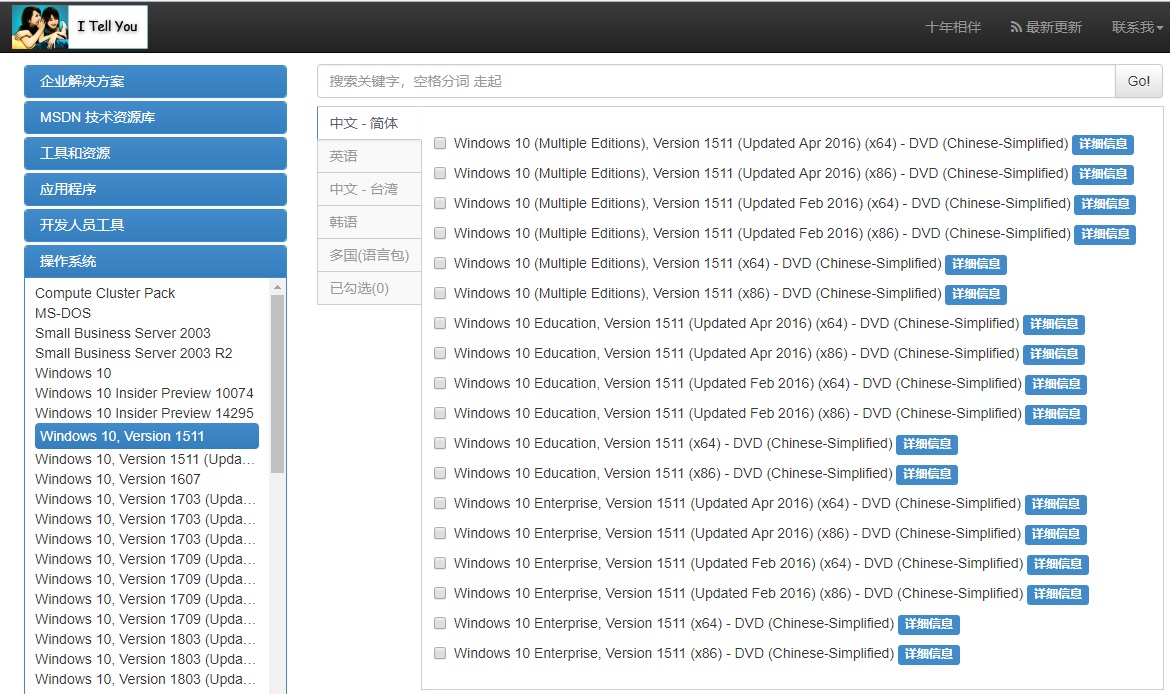Check Multiple Editions 1511 Updated Apr 2016 x86
Image resolution: width=1170 pixels, height=694 pixels.
pos(440,173)
